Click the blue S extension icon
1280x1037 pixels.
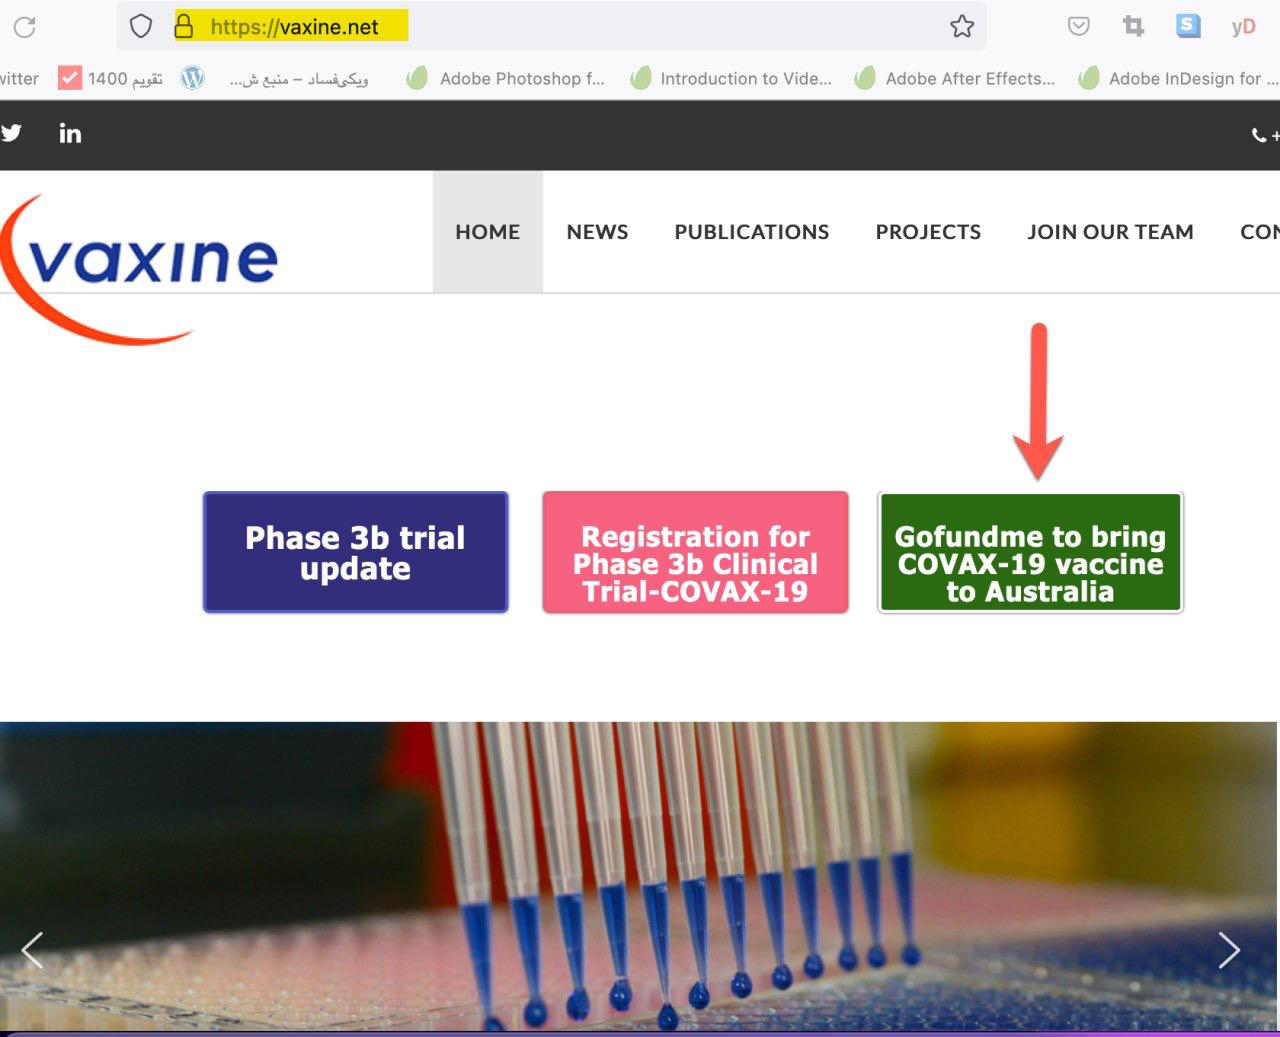[x=1188, y=26]
